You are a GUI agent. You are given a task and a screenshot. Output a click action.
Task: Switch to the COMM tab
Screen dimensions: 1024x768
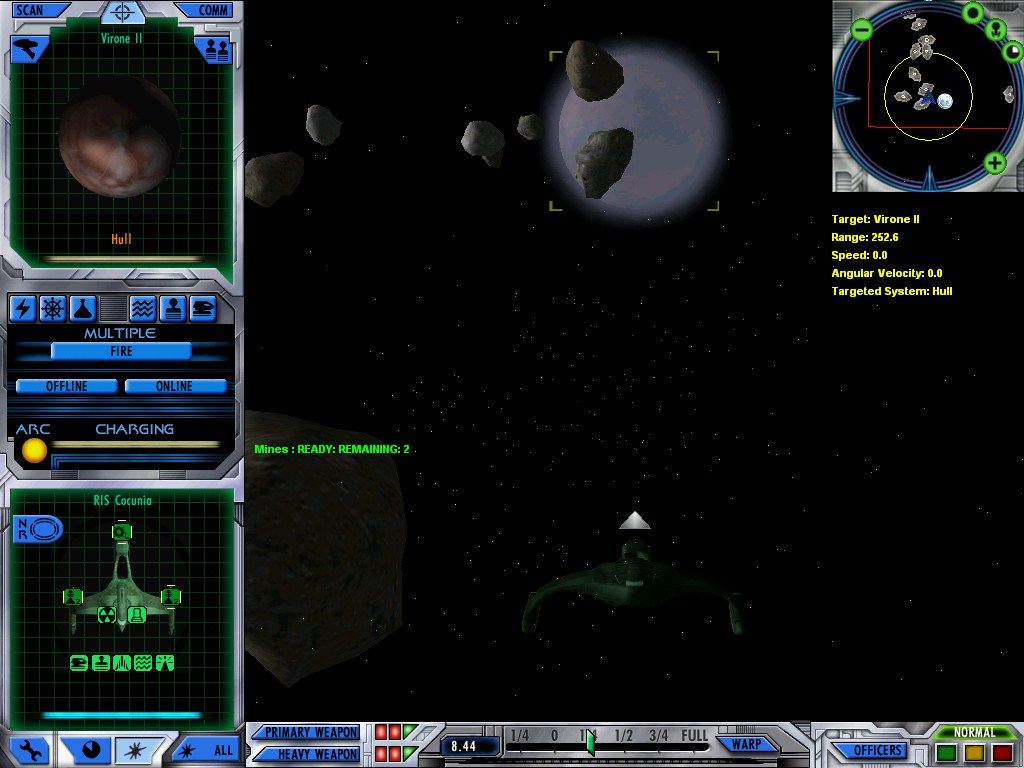pos(216,9)
